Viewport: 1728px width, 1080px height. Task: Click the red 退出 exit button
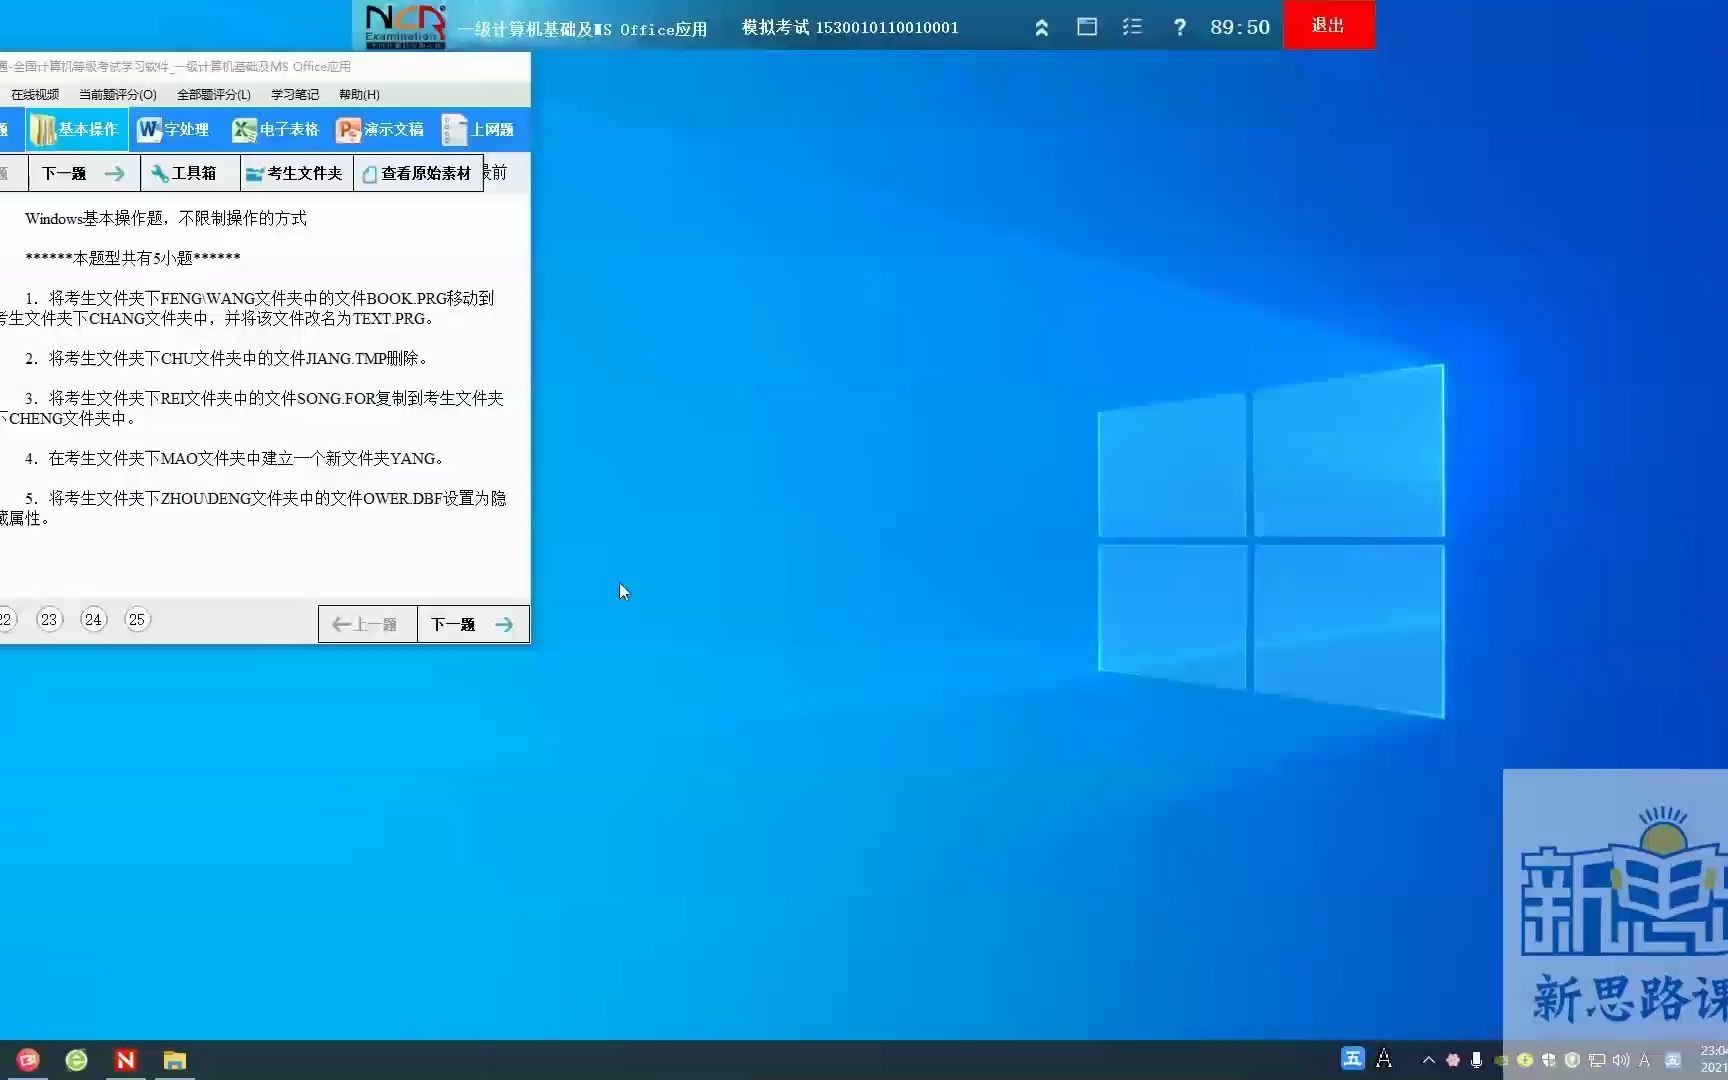tap(1329, 25)
